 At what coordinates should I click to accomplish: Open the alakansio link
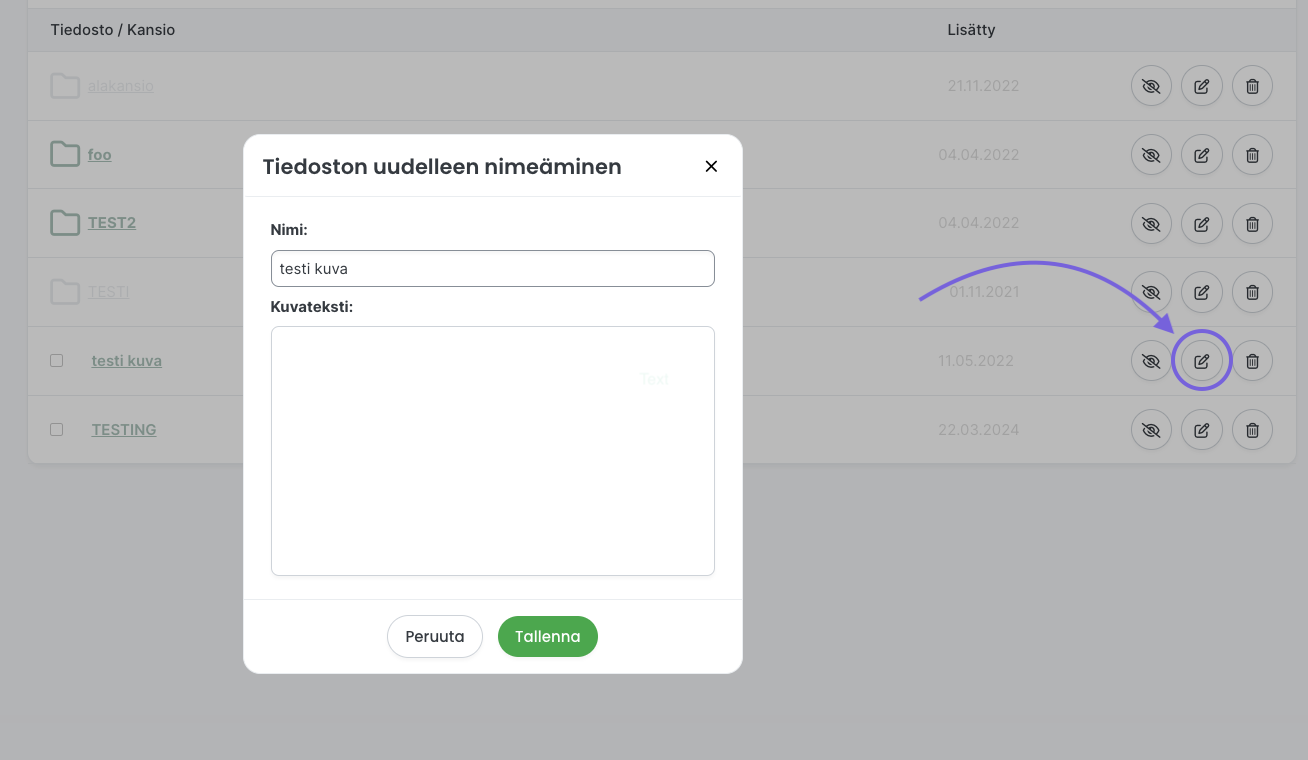coord(121,86)
